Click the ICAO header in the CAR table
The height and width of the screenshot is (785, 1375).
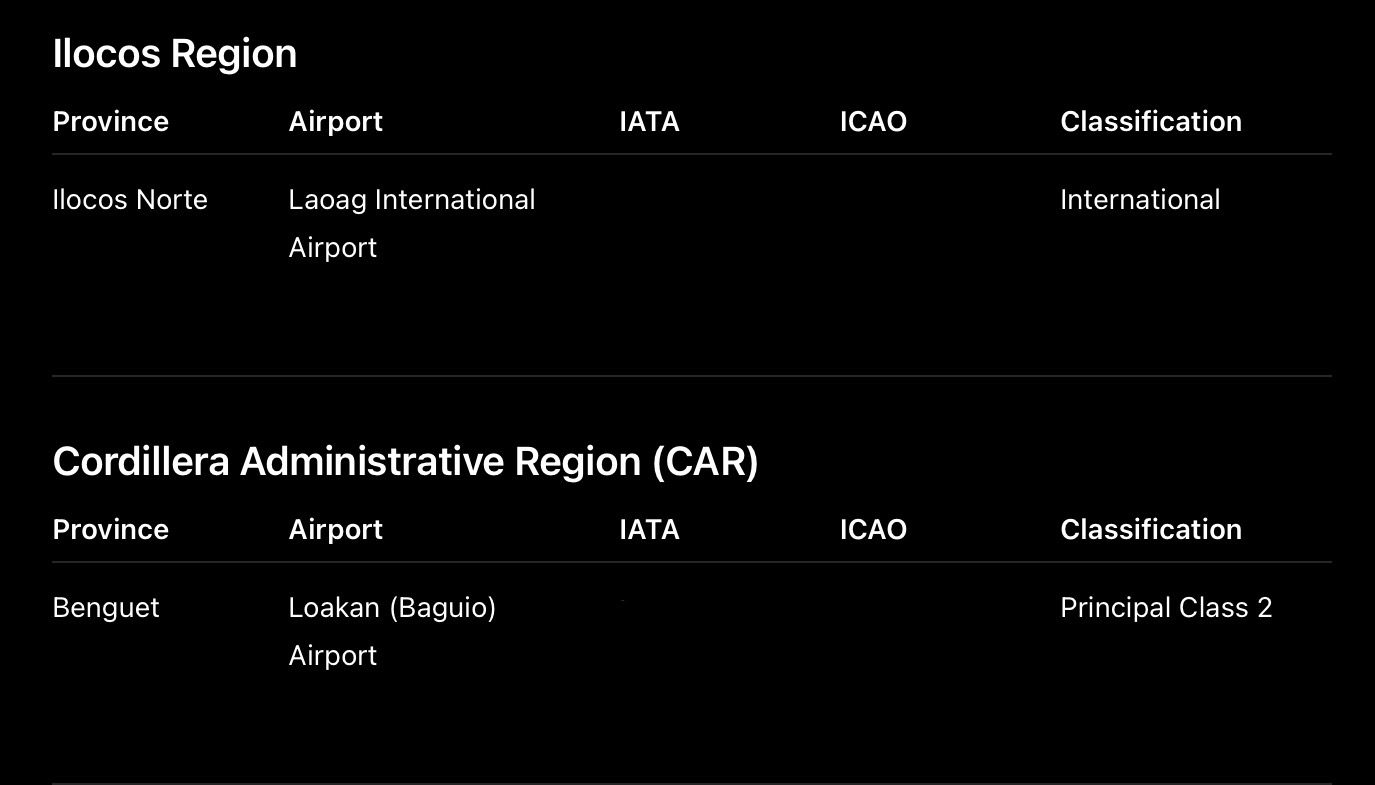[x=873, y=530]
